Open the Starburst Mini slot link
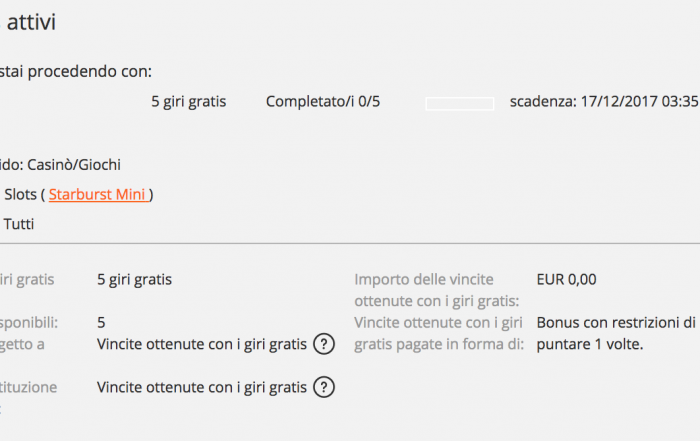 (99, 195)
